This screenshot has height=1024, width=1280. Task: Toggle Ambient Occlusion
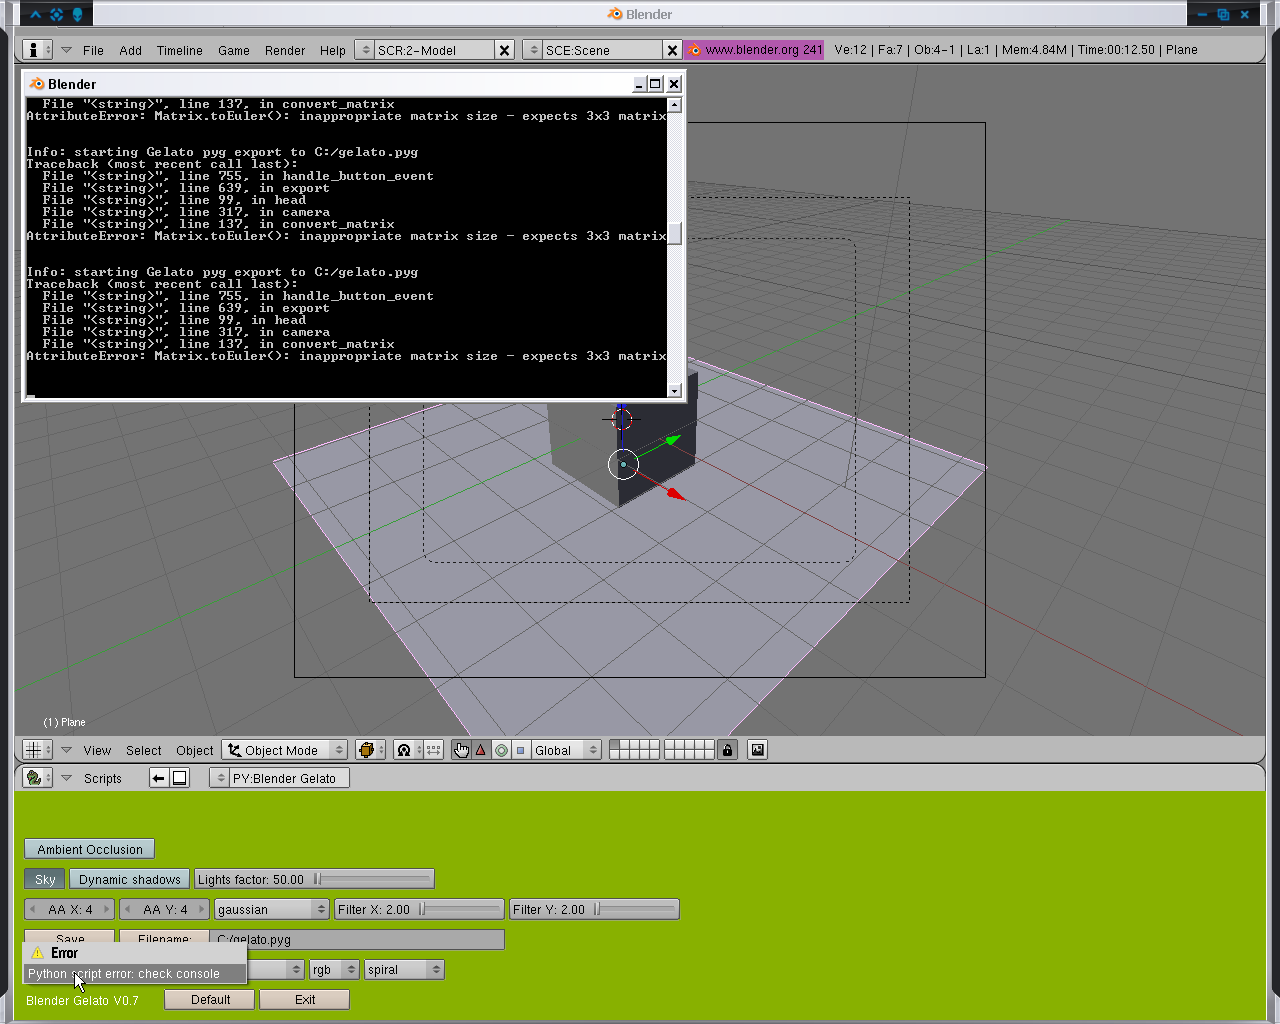tap(90, 849)
